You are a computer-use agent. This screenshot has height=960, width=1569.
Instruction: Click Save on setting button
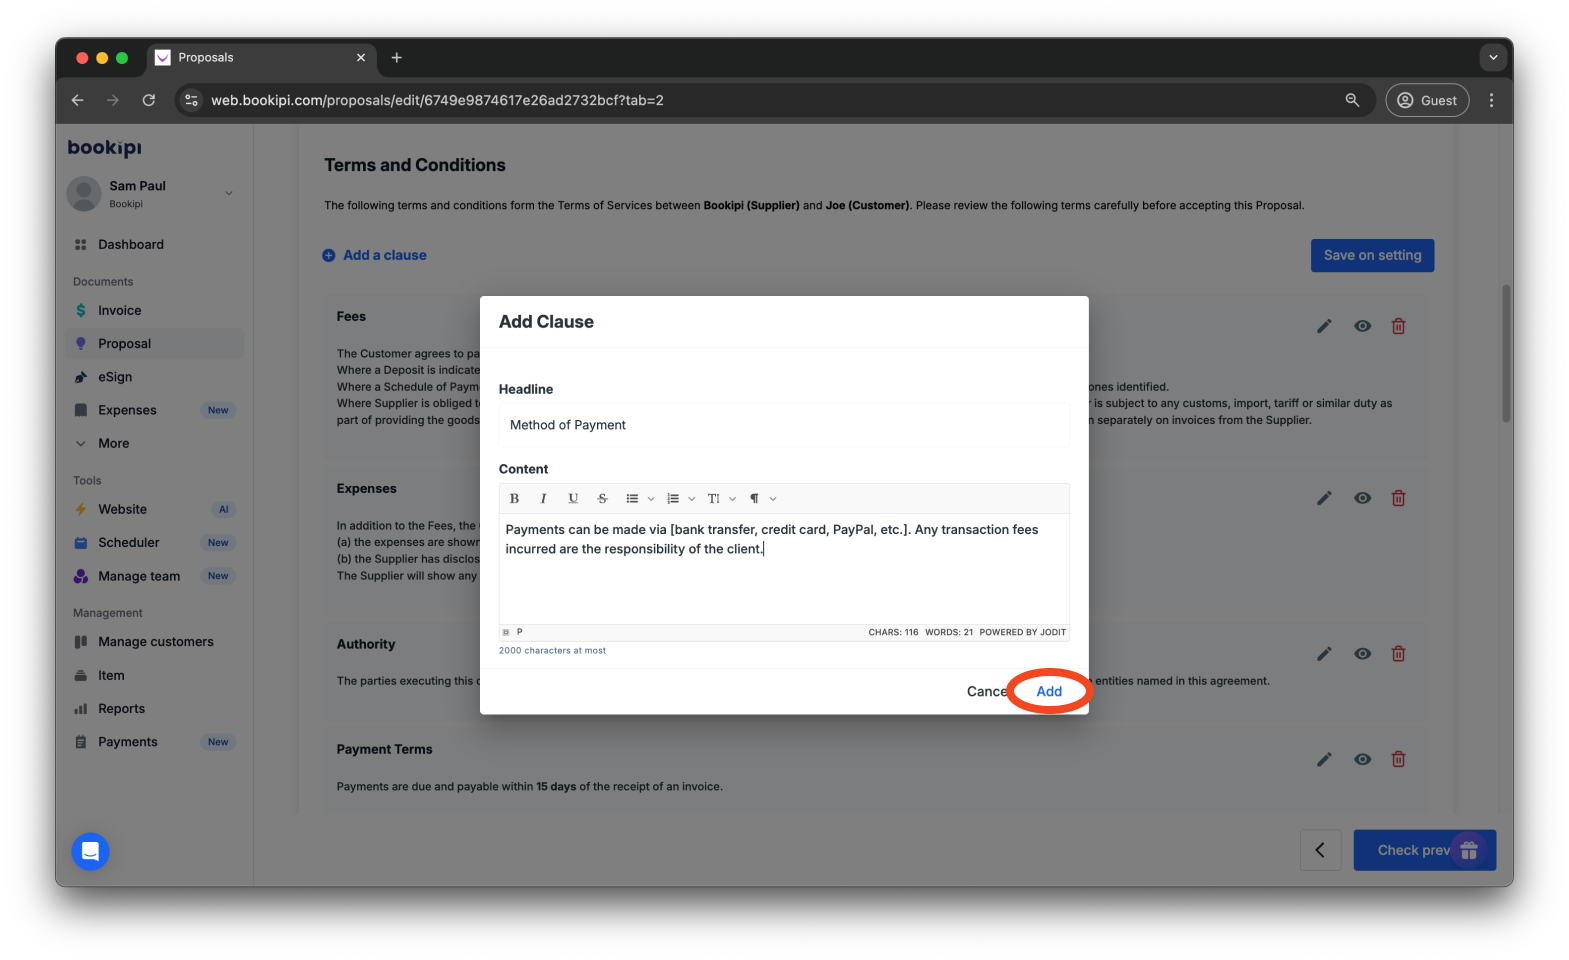point(1372,255)
